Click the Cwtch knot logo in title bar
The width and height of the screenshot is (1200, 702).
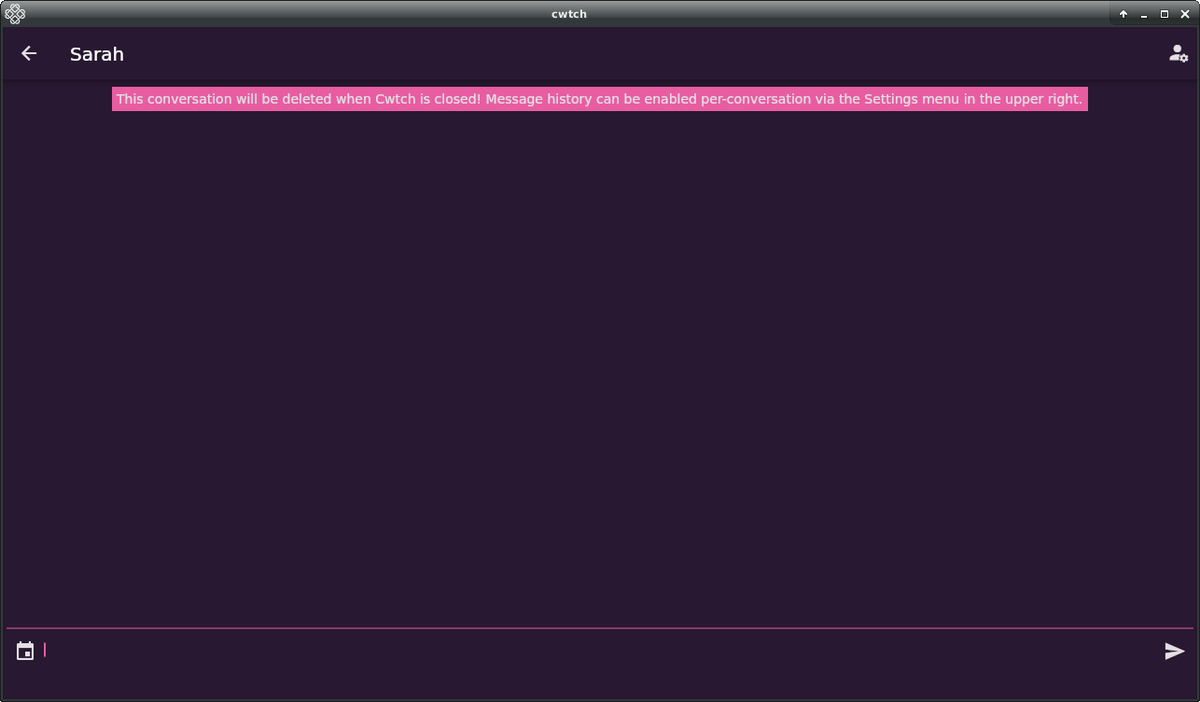(15, 14)
